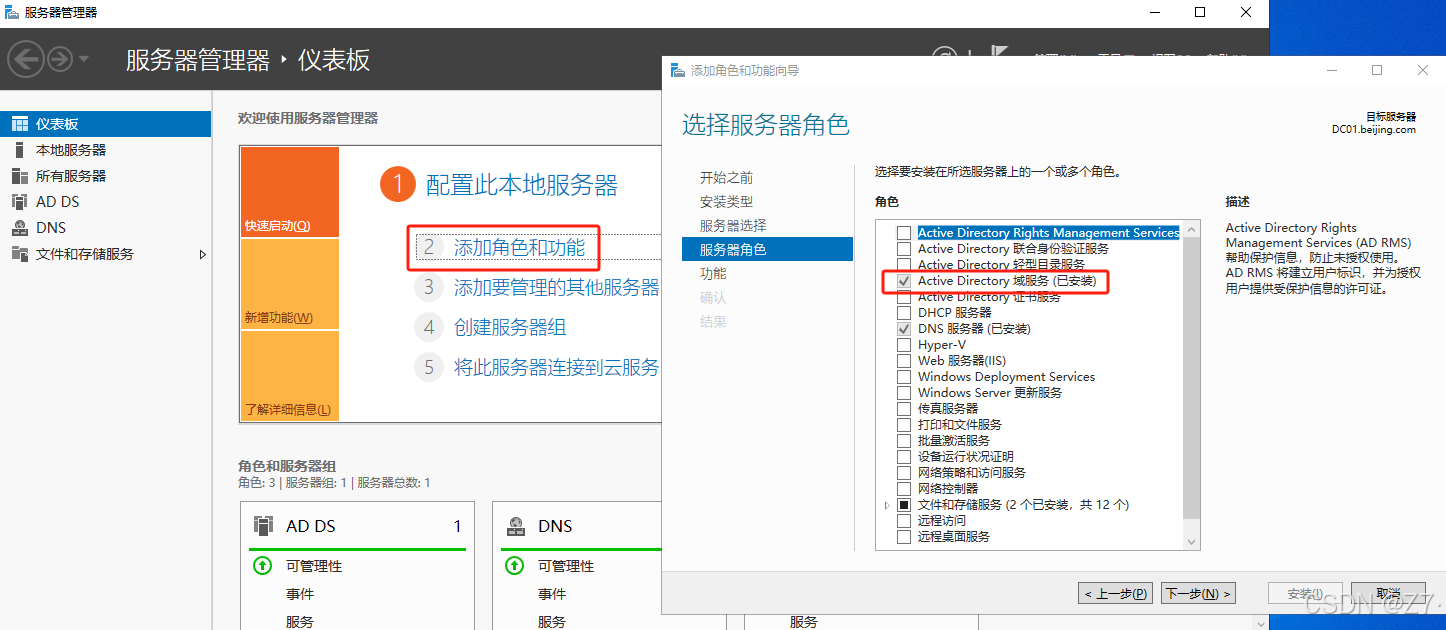Click the 服务器管理器 title bar icon
This screenshot has height=630, width=1446.
[12, 12]
